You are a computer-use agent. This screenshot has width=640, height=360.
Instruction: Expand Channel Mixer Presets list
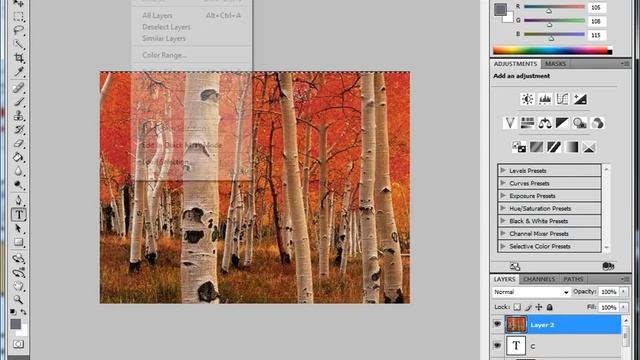pyautogui.click(x=503, y=233)
